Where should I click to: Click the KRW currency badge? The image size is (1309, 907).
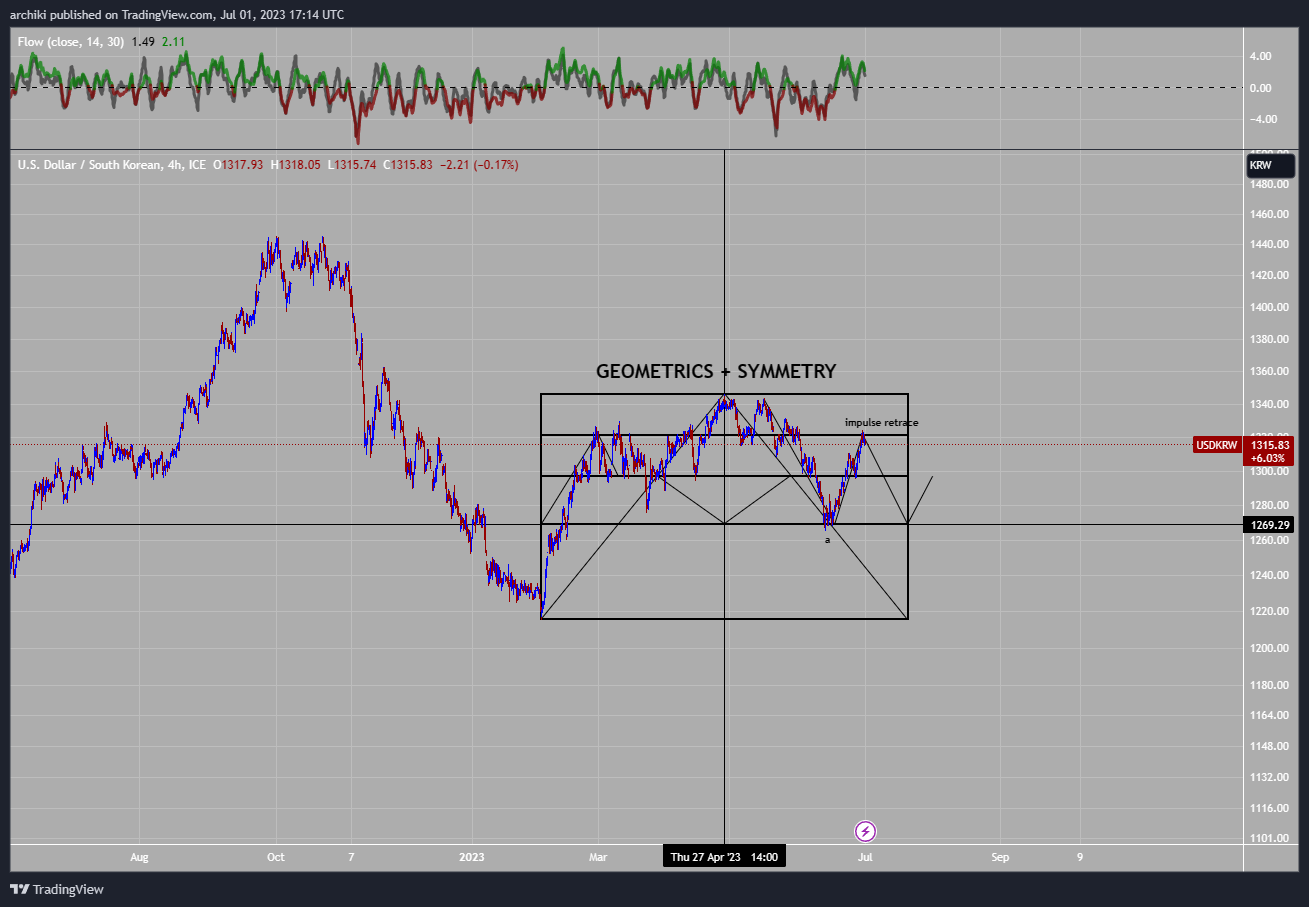[x=1271, y=166]
